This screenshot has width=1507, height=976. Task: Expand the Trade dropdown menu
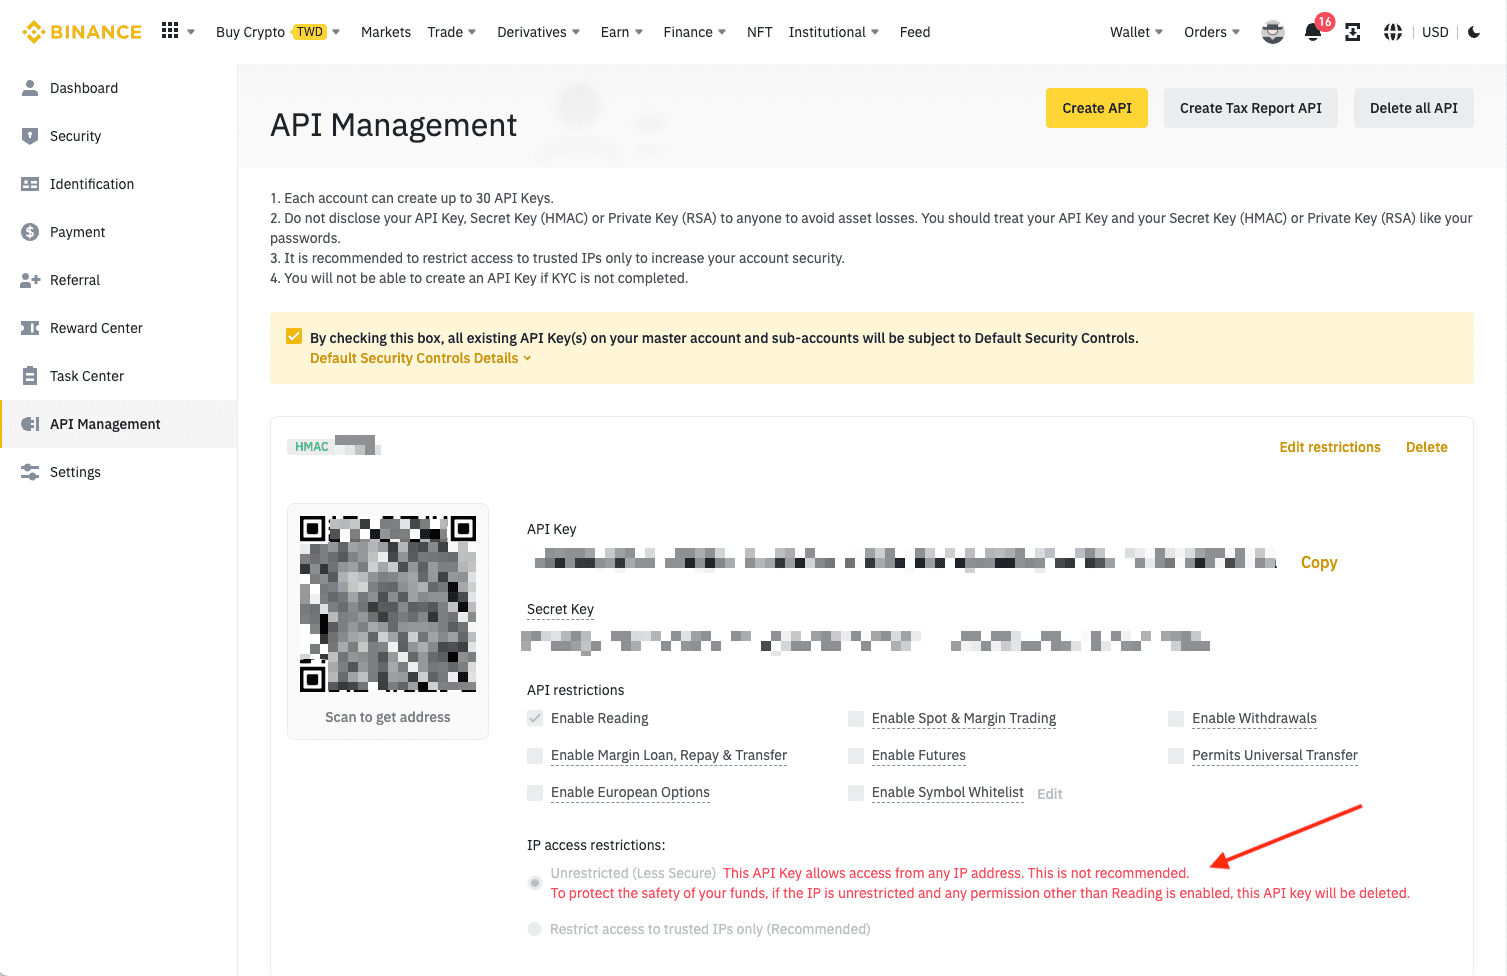click(x=452, y=32)
